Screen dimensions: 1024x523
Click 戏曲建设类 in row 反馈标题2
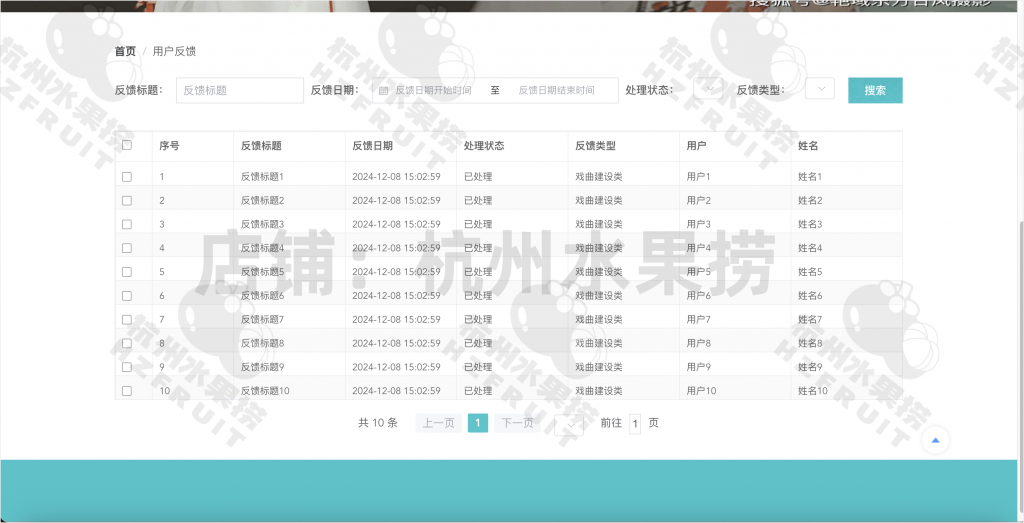pyautogui.click(x=599, y=200)
